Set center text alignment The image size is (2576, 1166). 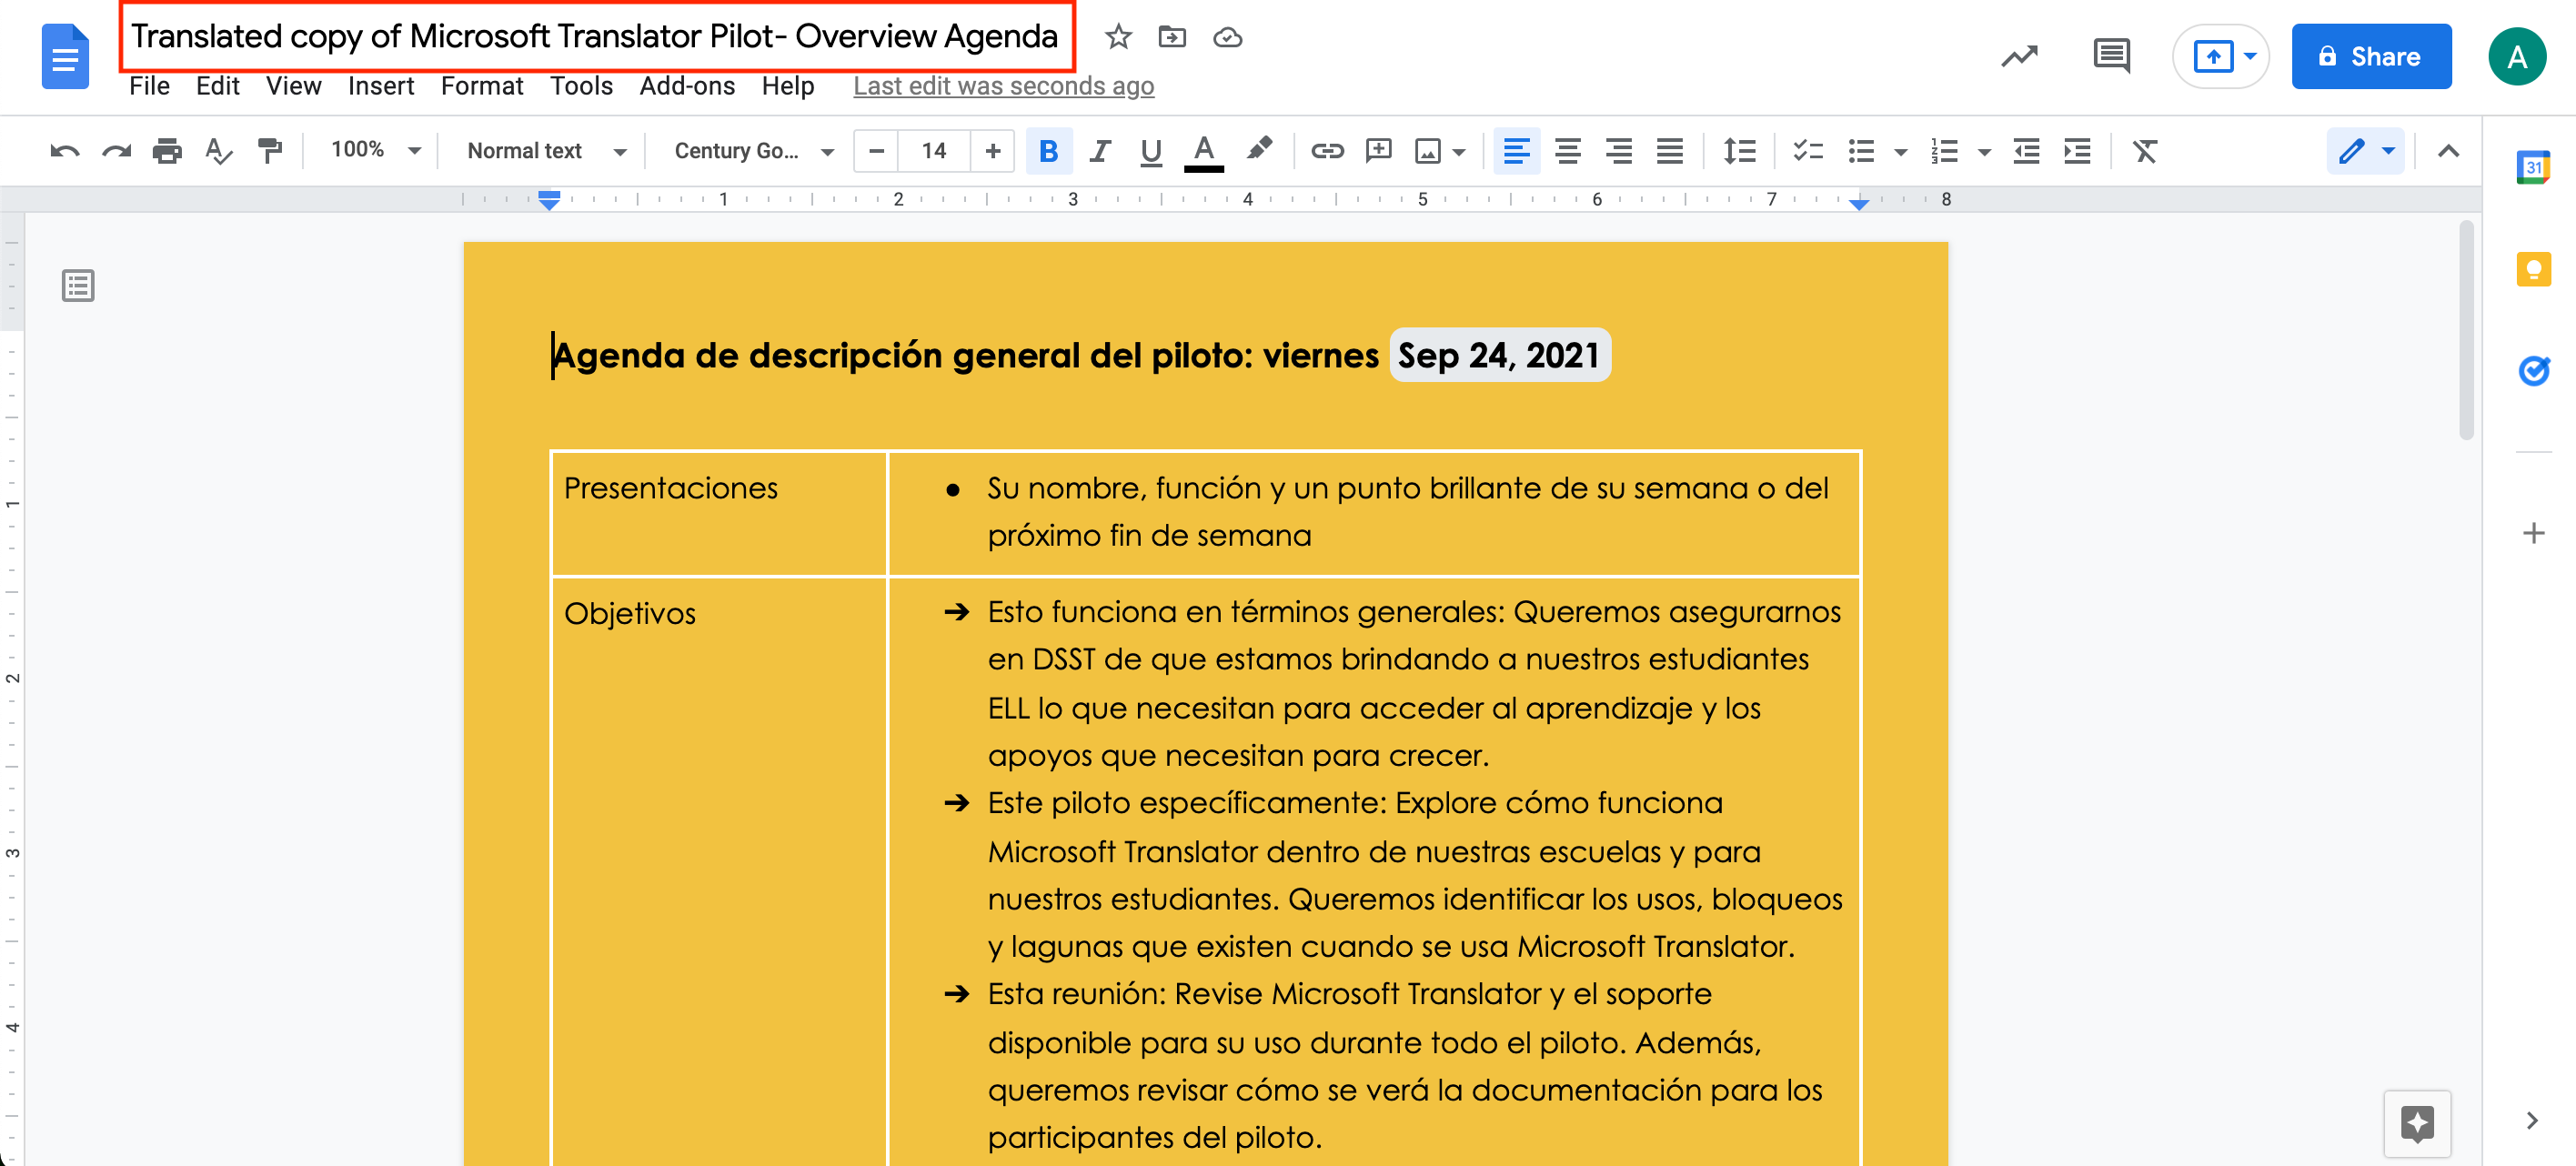1567,151
